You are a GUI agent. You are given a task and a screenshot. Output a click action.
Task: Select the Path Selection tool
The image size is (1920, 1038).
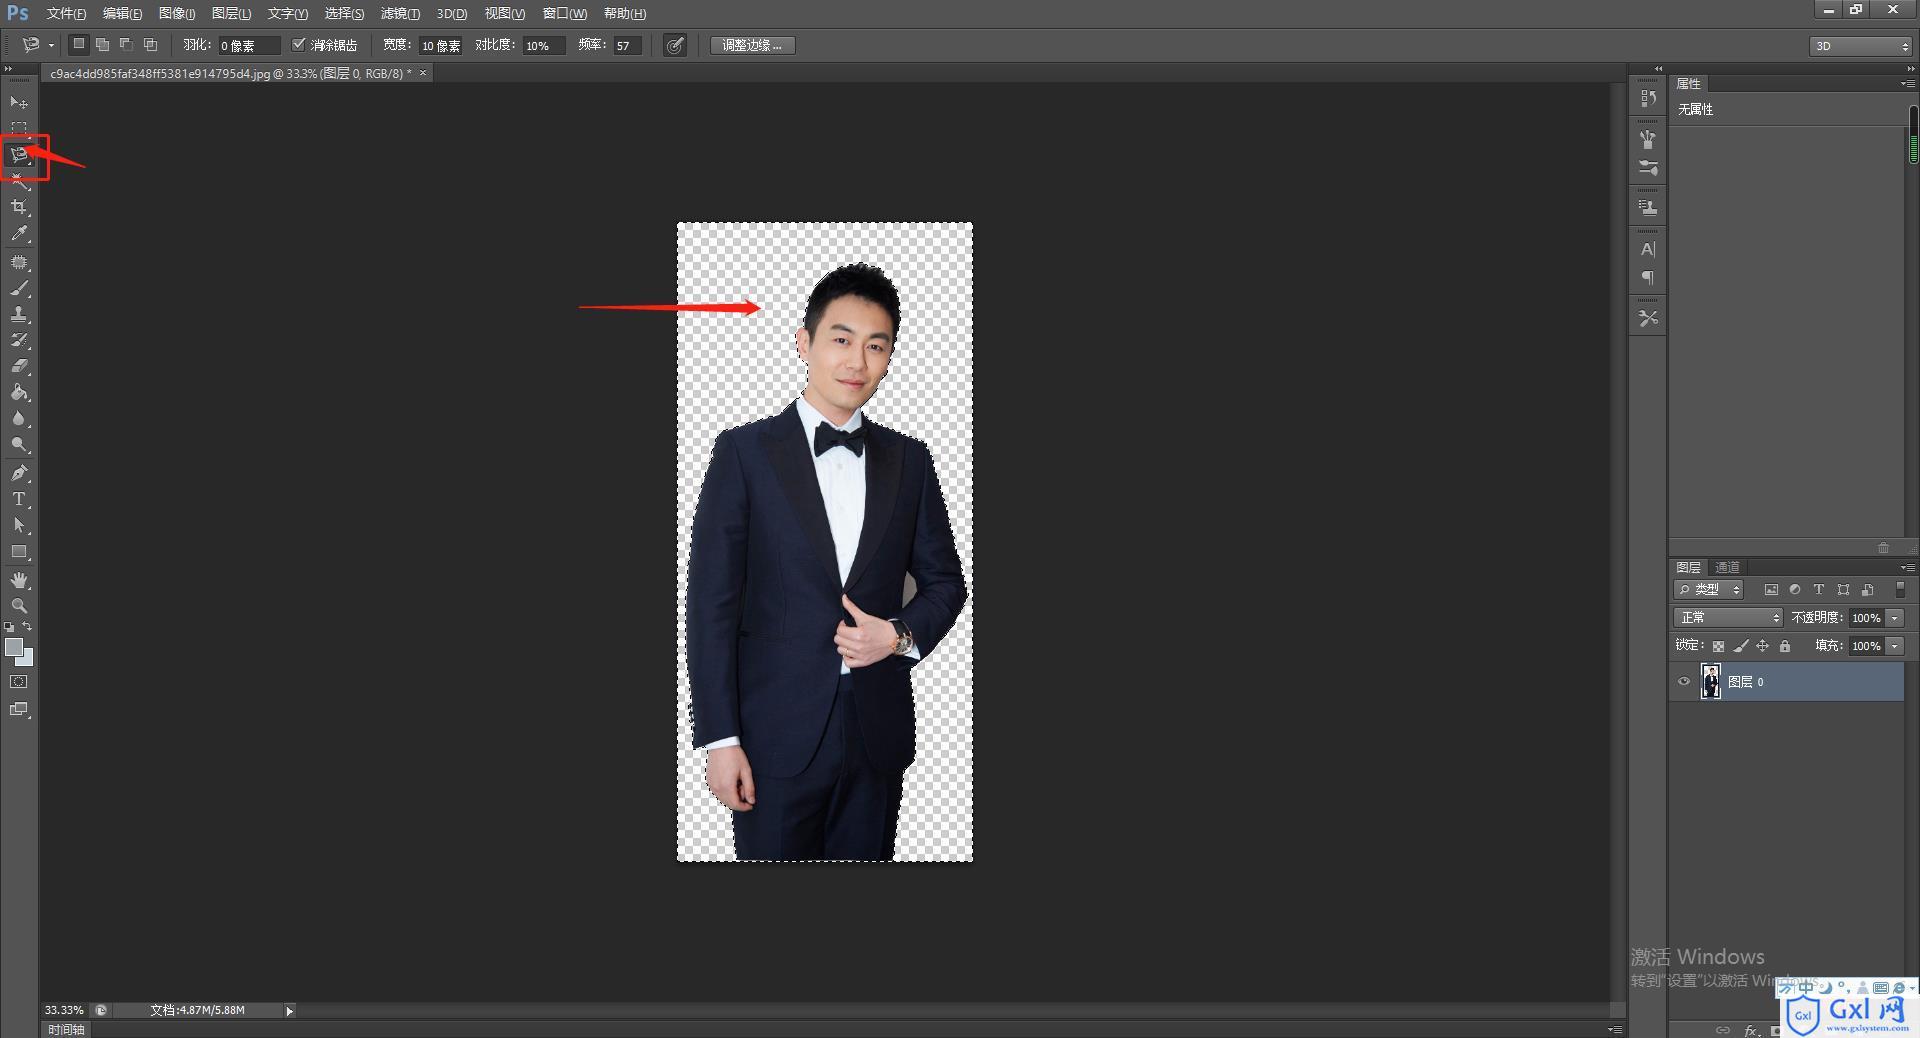(x=19, y=525)
